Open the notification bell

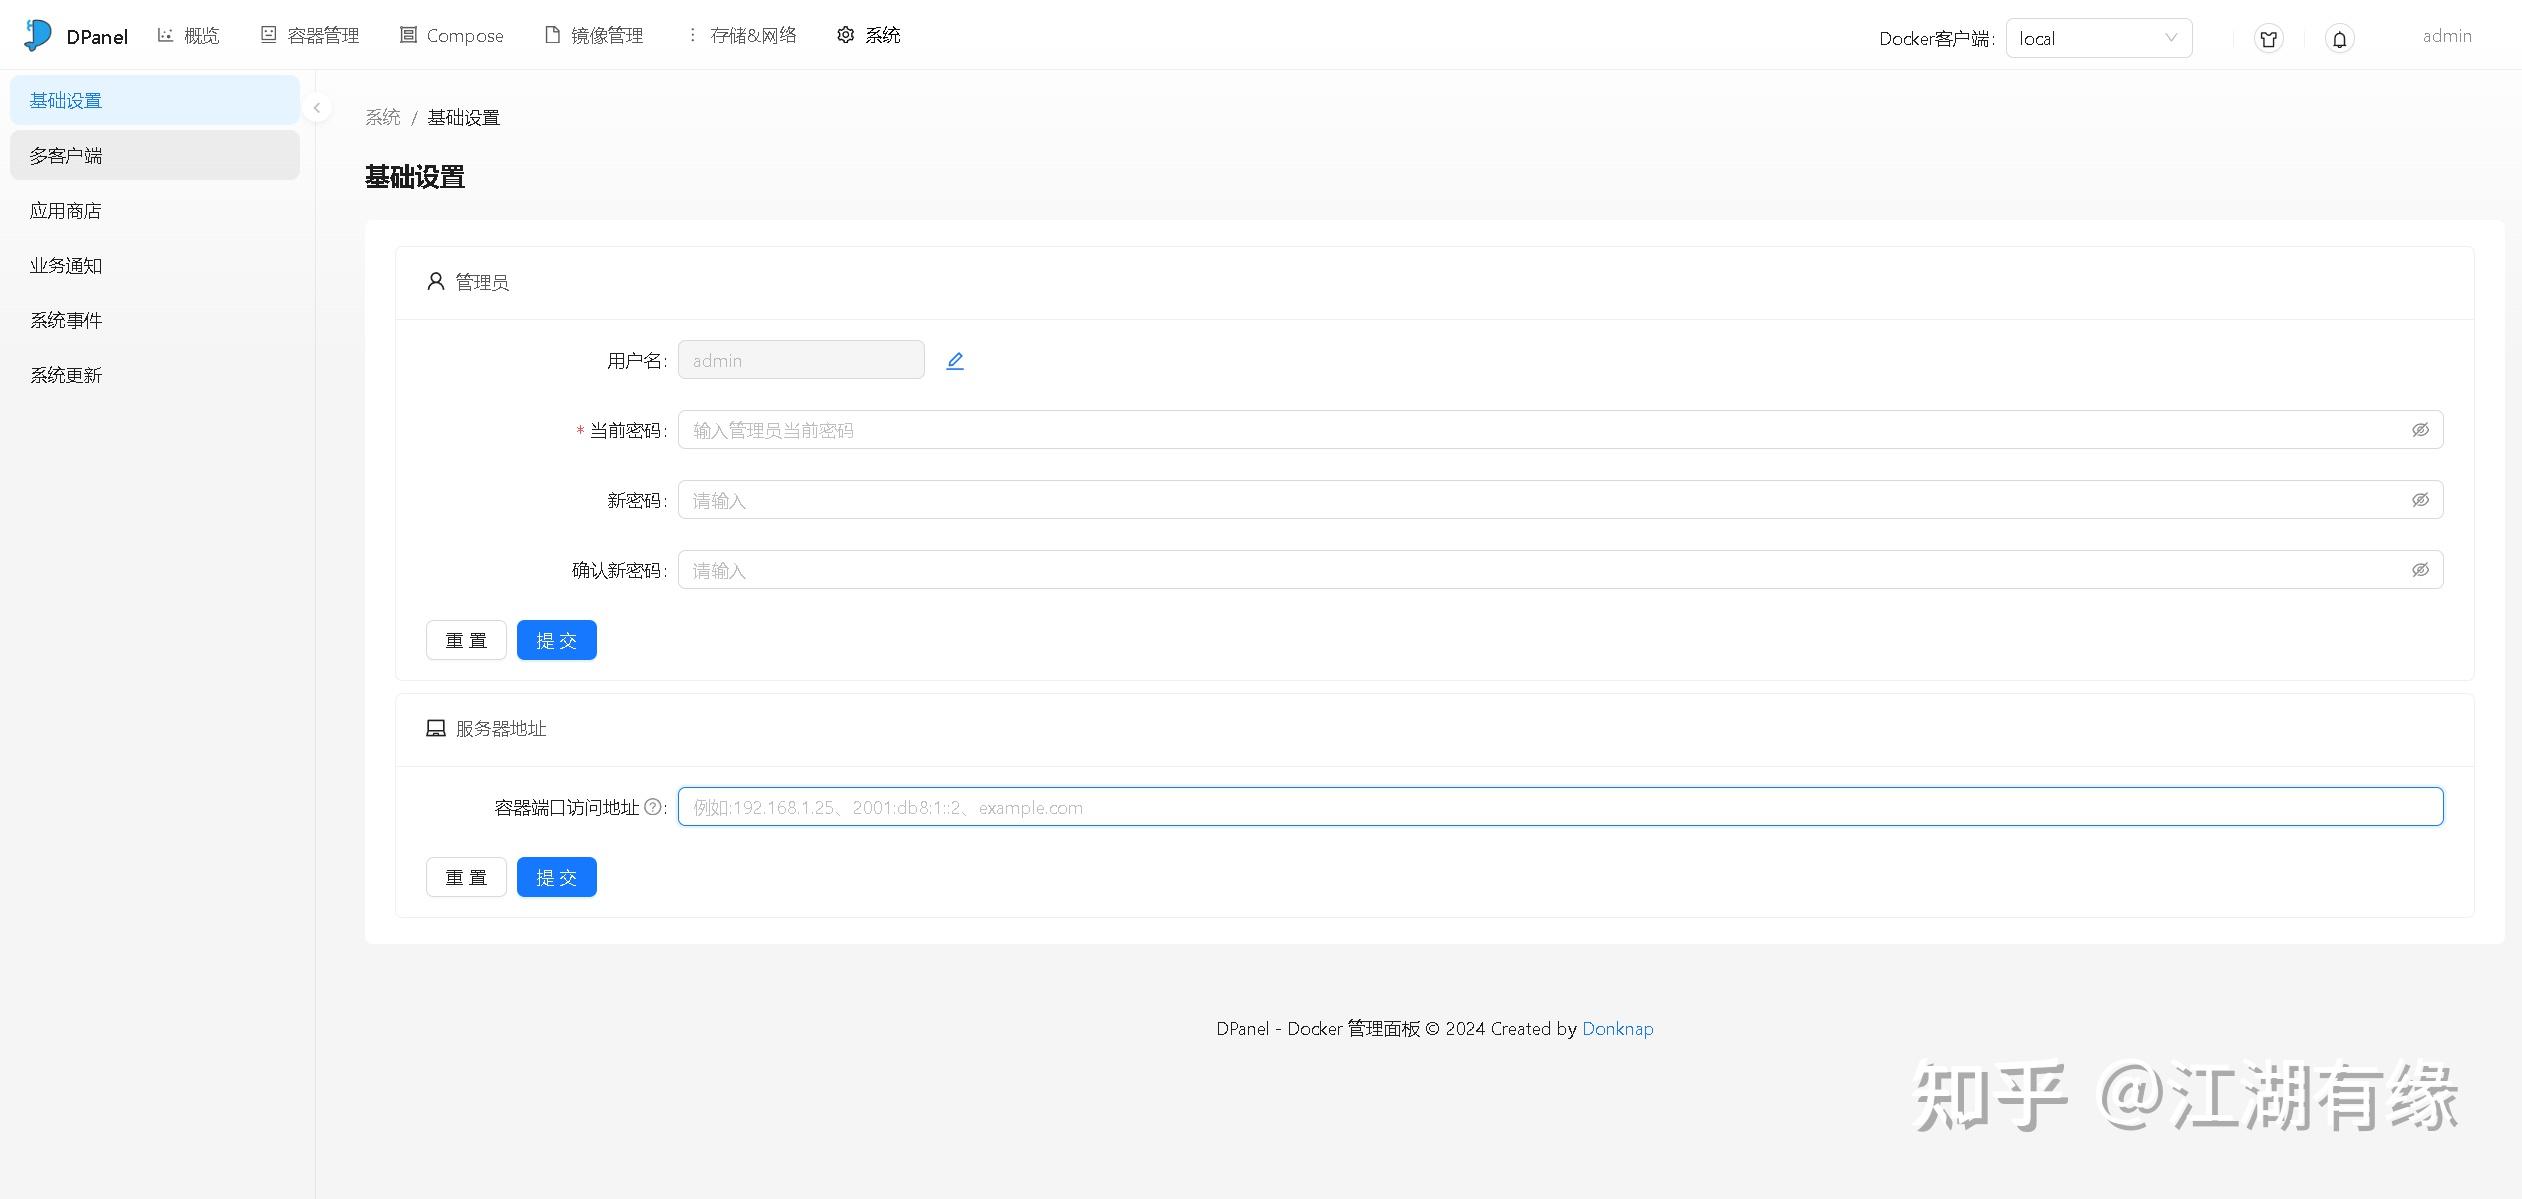[x=2339, y=38]
